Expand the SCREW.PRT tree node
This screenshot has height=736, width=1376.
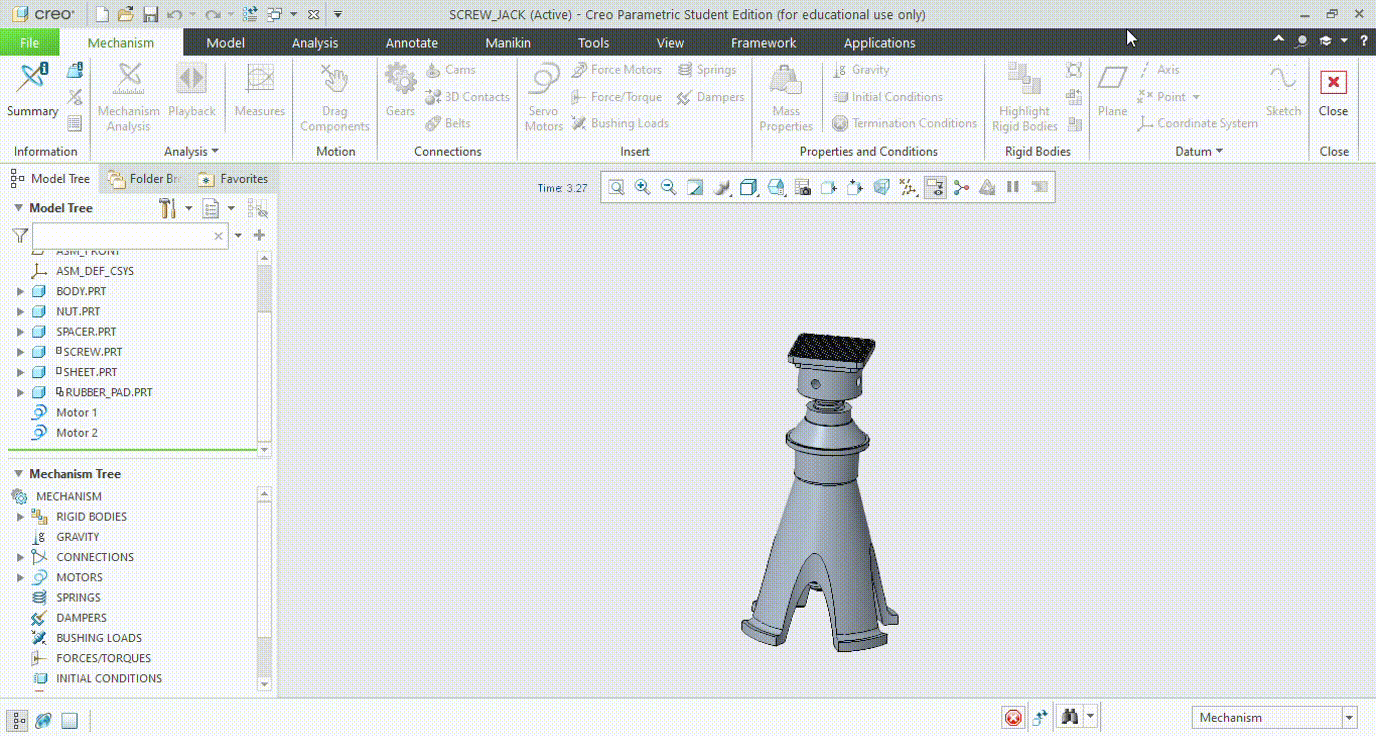(20, 352)
